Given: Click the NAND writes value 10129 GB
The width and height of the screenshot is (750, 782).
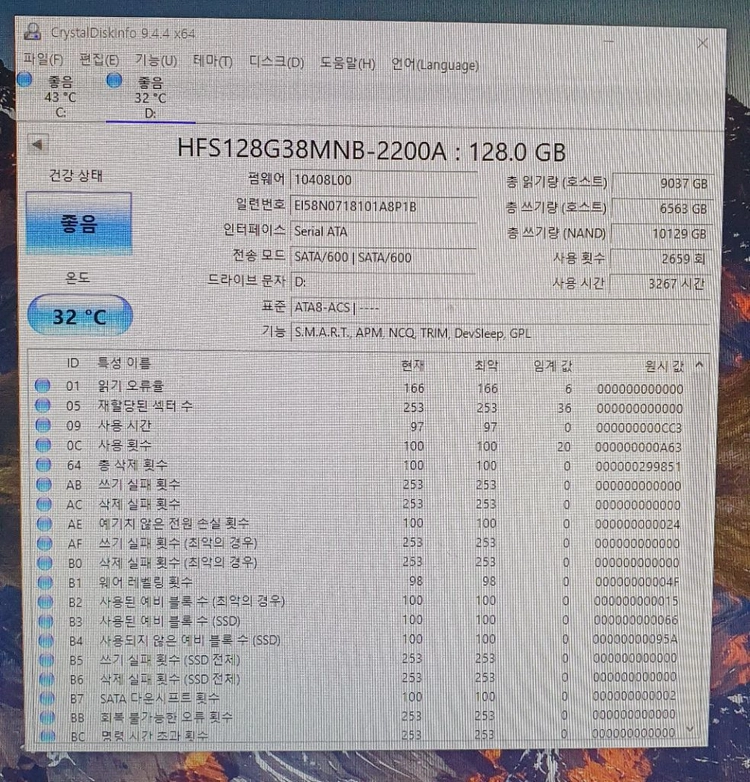Looking at the screenshot, I should coord(661,233).
